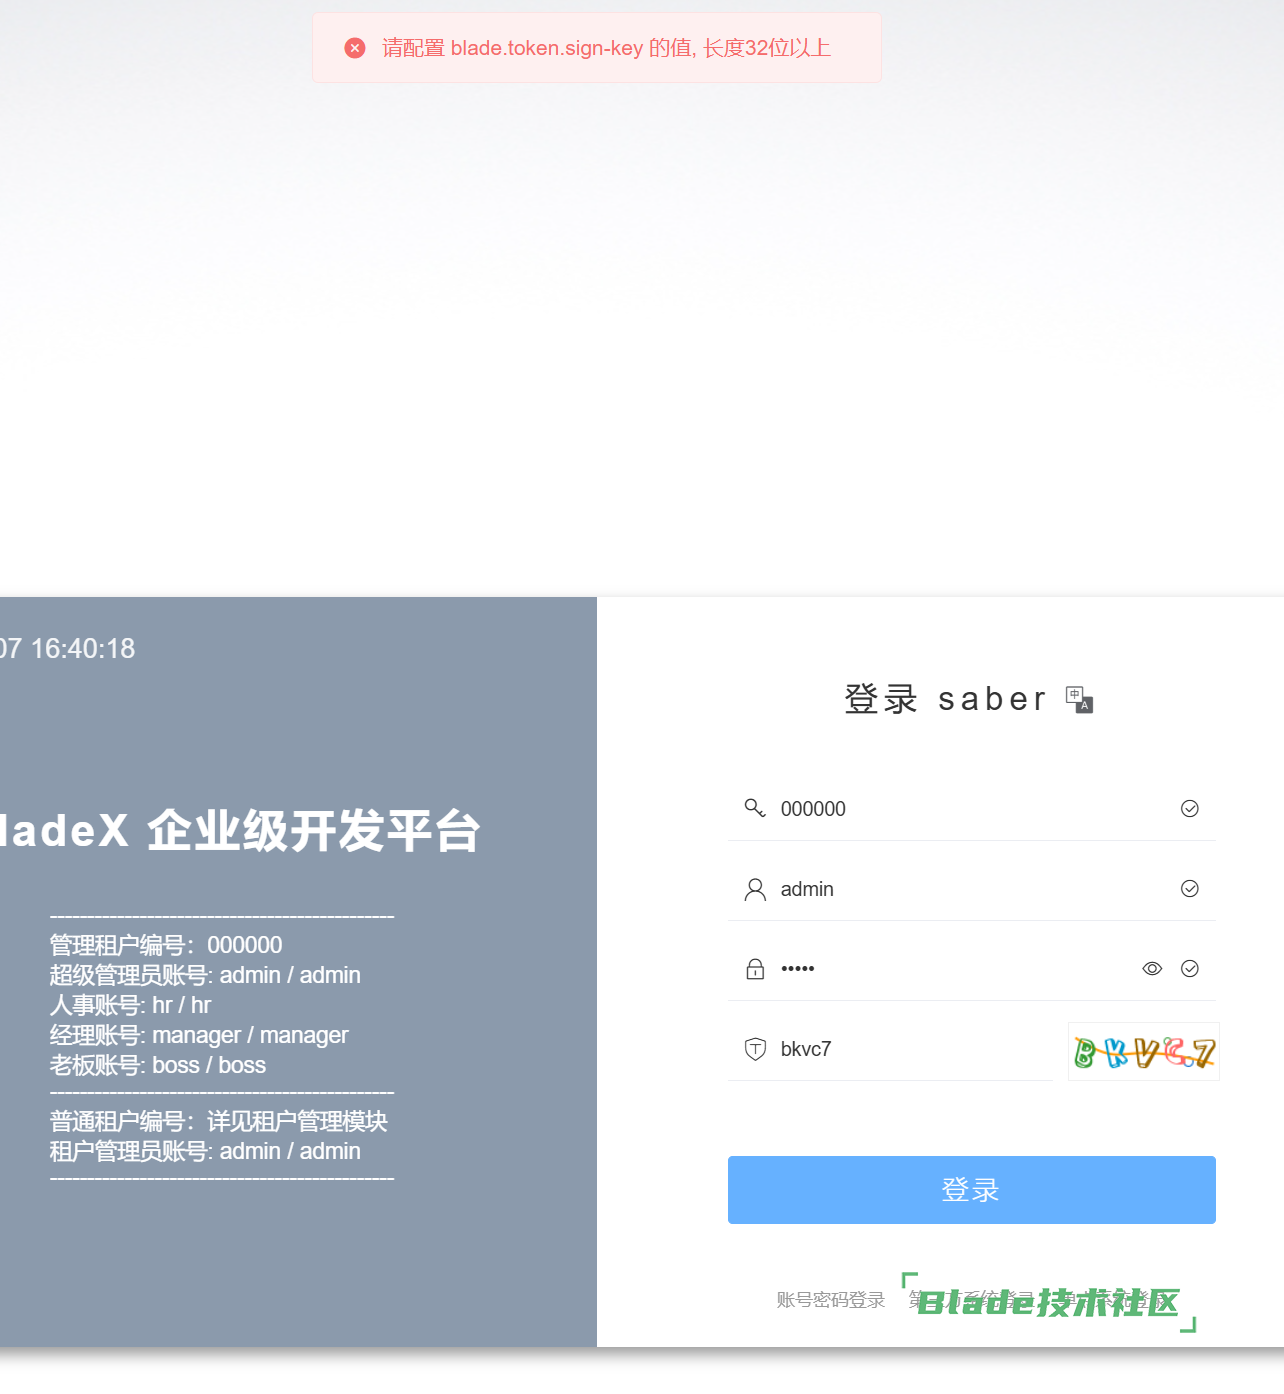
Task: Click the red error icon in alert
Action: coord(355,48)
